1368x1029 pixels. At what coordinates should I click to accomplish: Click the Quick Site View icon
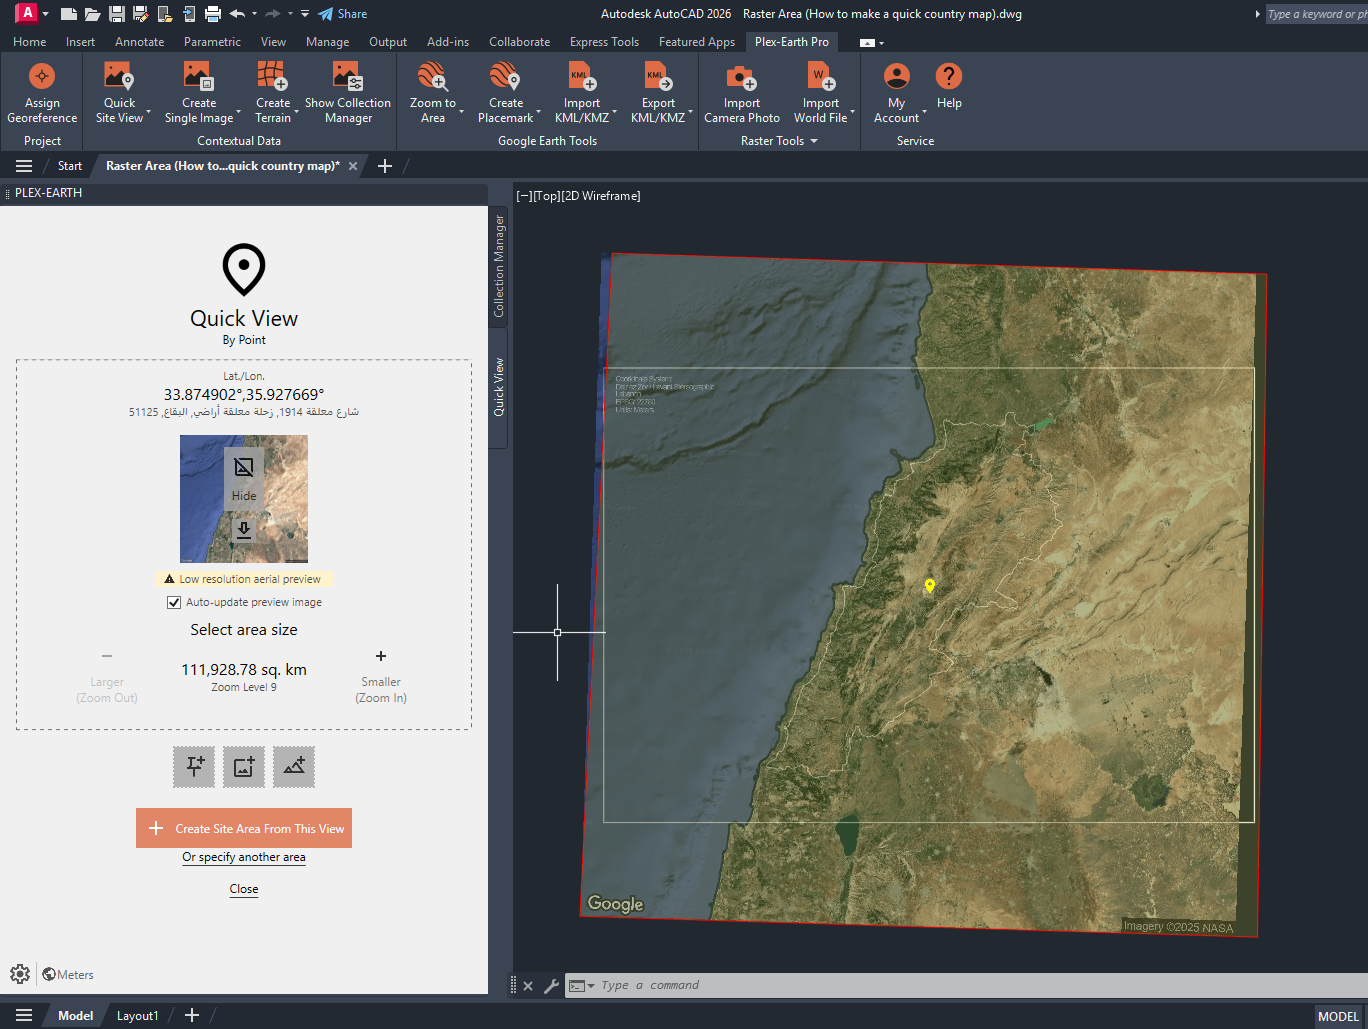[x=119, y=76]
